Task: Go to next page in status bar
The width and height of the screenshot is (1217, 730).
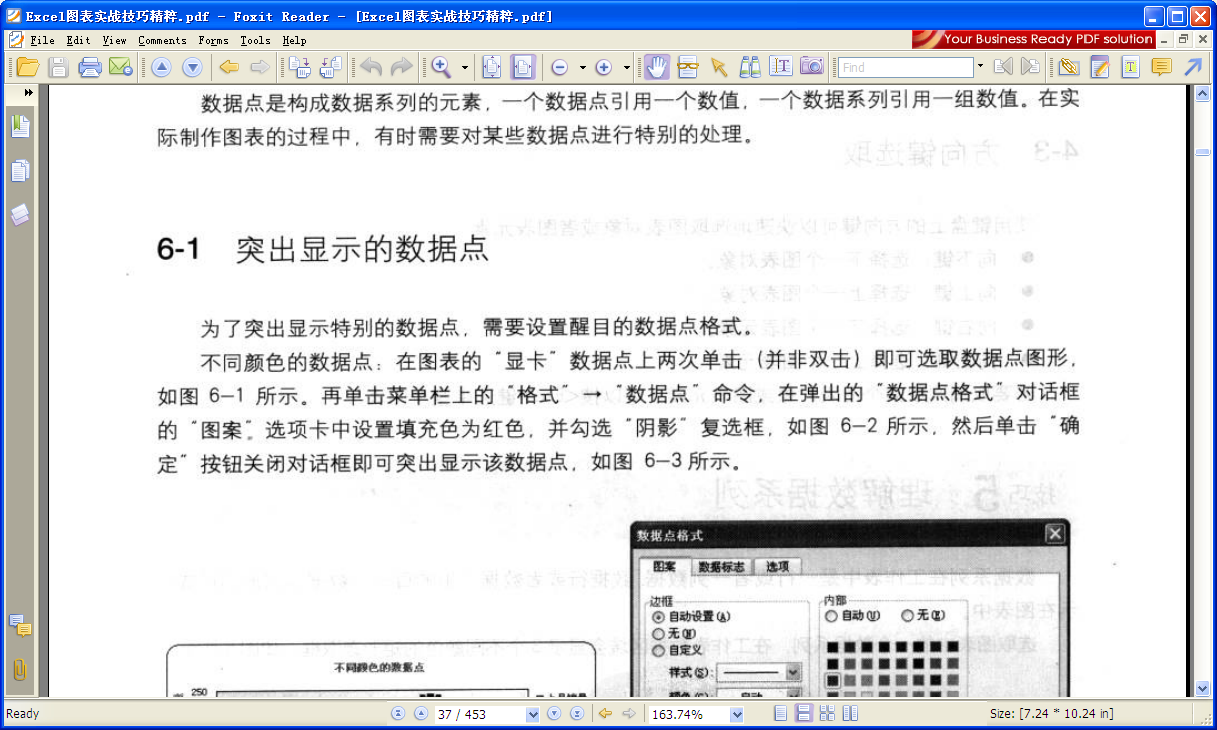Action: tap(554, 714)
